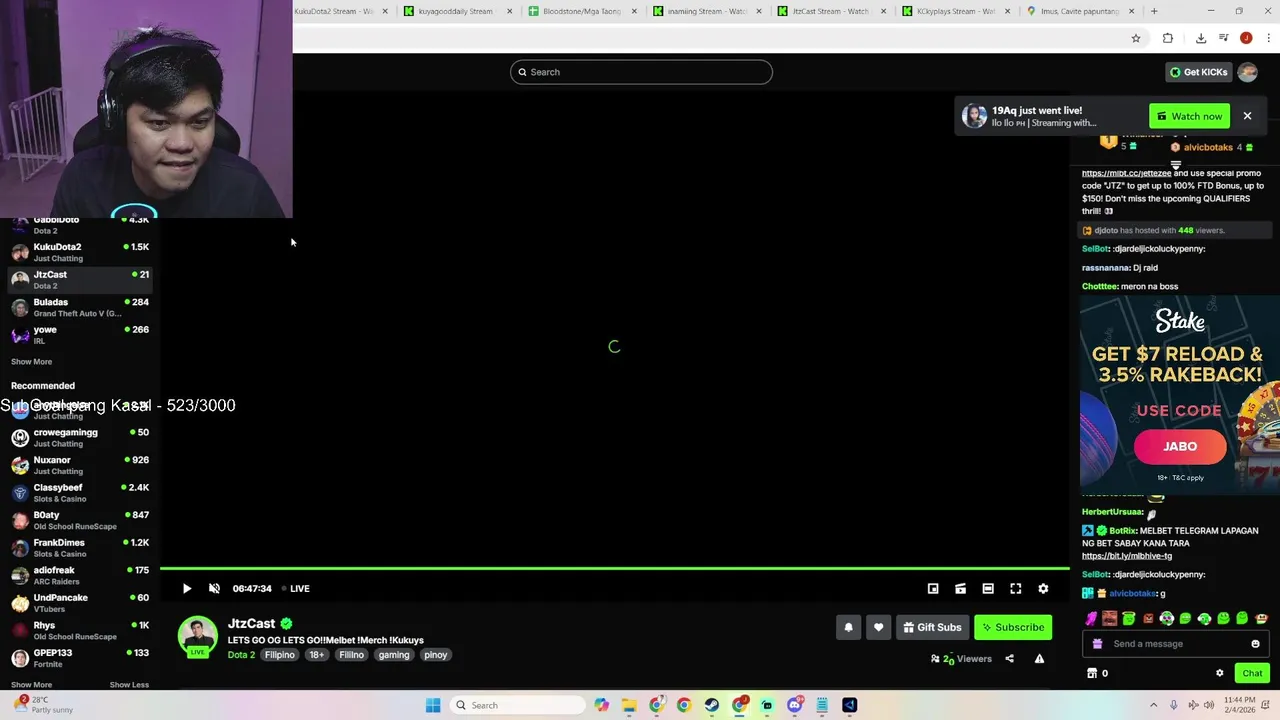
Task: Collapse Recommended list with Show Less
Action: 129,685
